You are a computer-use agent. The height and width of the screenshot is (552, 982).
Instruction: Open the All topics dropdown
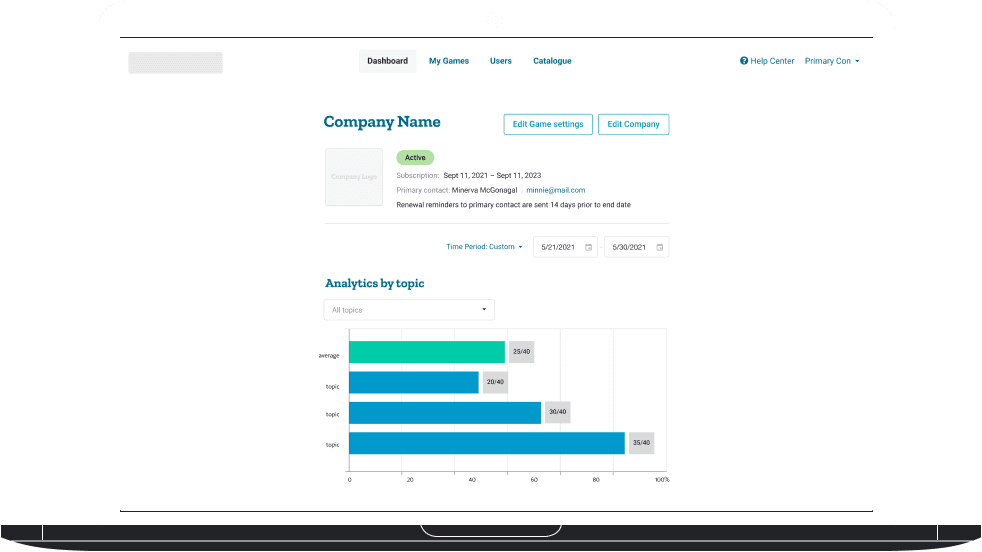(409, 310)
